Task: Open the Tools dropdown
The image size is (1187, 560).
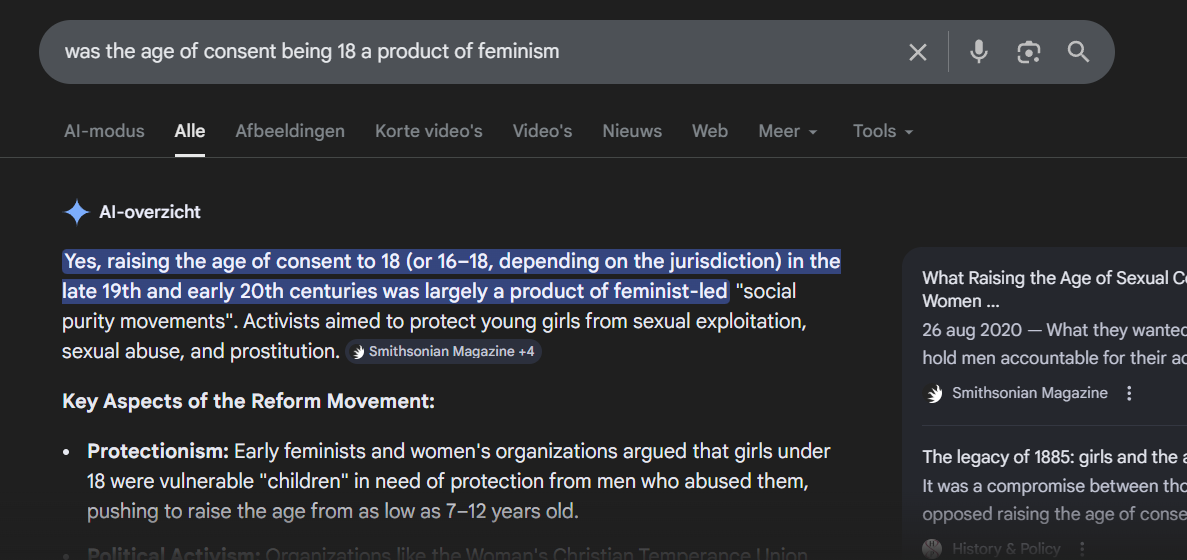Action: pyautogui.click(x=883, y=131)
